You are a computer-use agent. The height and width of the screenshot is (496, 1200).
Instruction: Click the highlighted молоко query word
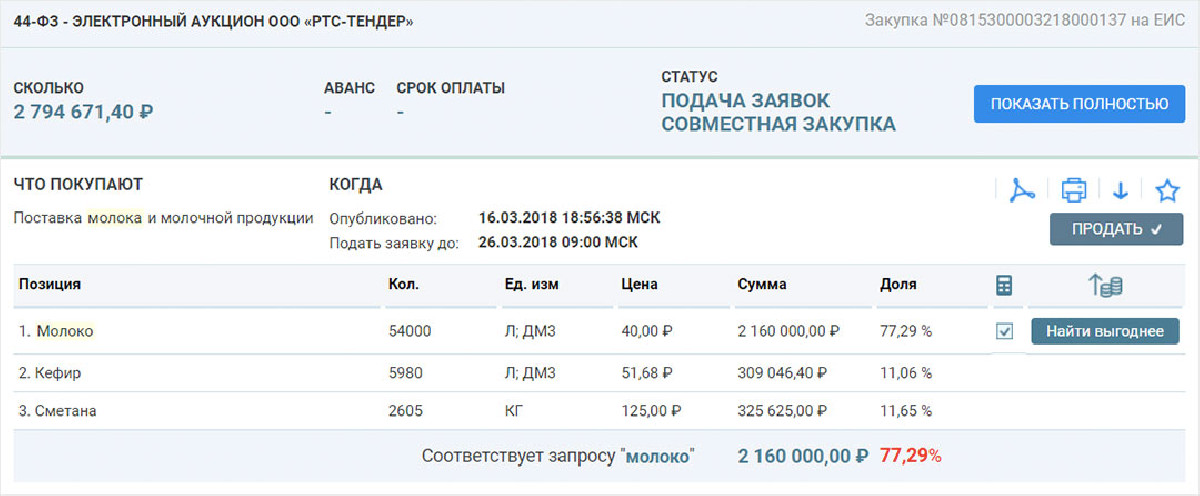[x=657, y=457]
